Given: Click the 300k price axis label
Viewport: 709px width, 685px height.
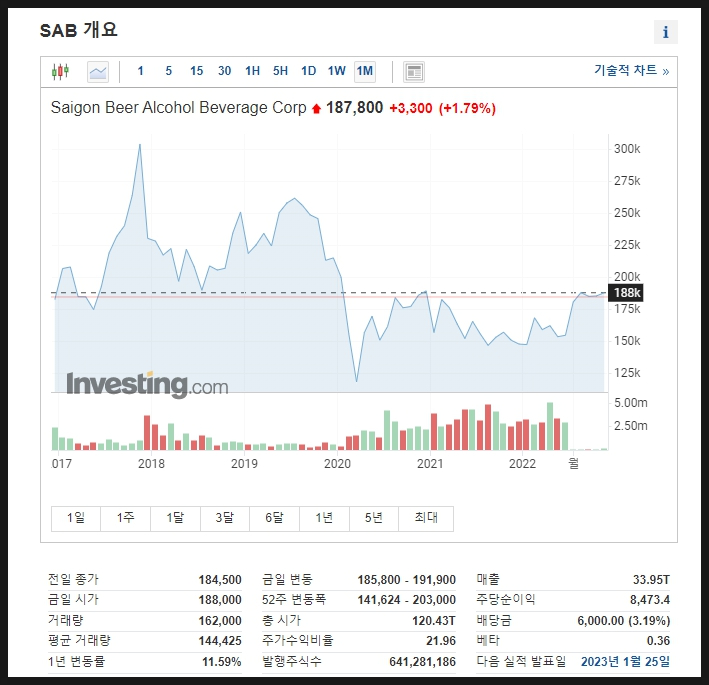Looking at the screenshot, I should [627, 149].
